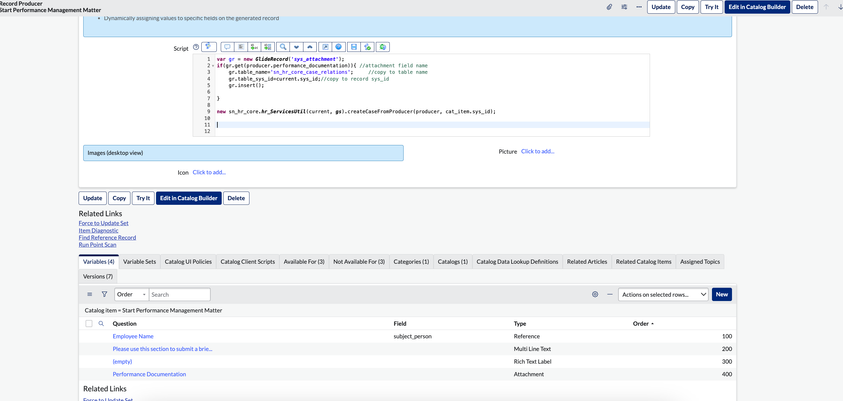The height and width of the screenshot is (401, 843).
Task: Open the Not Available For (3) tab
Action: (359, 262)
